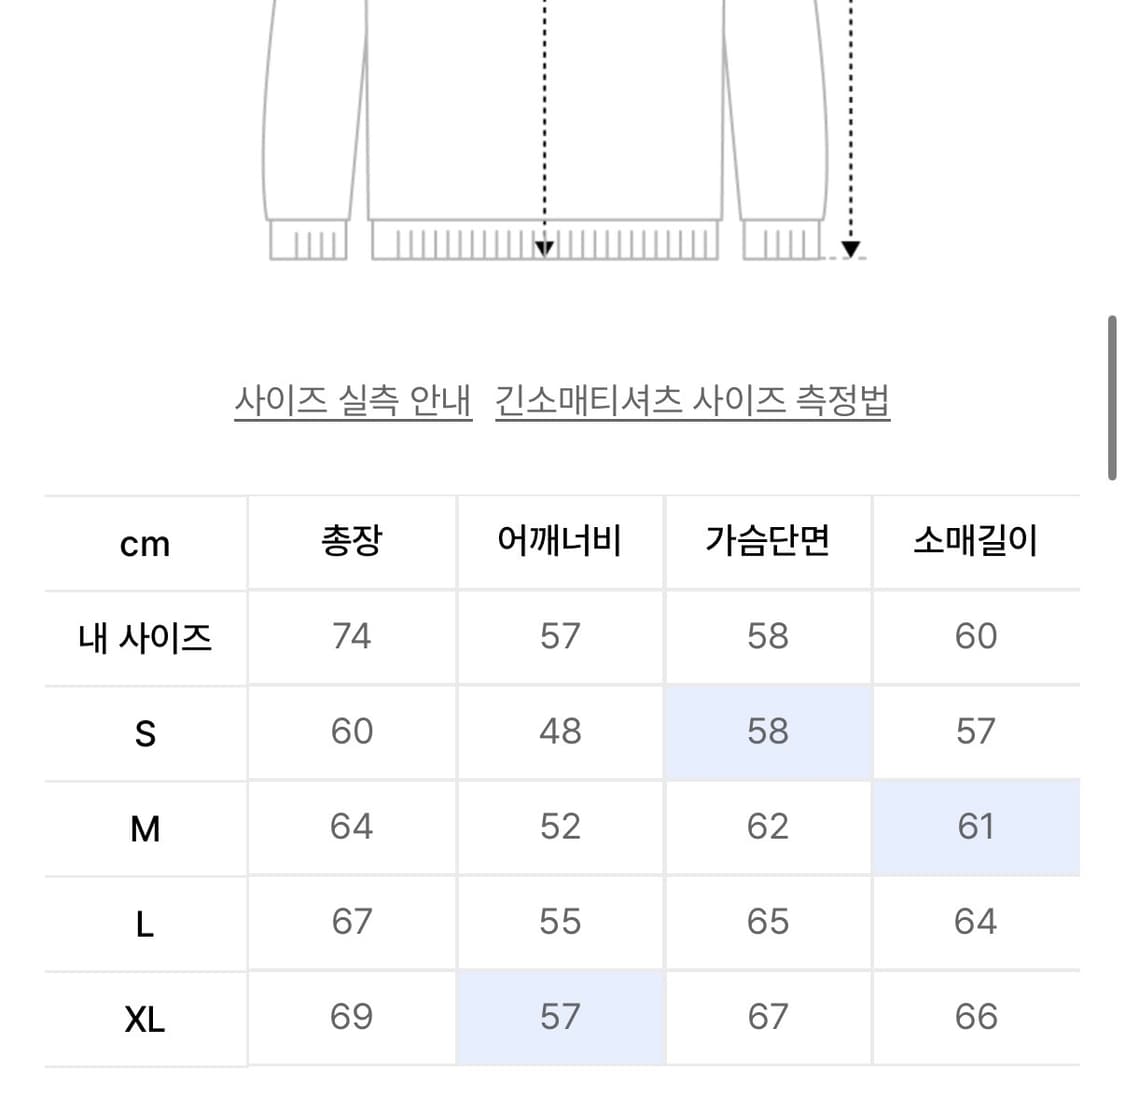This screenshot has height=1099, width=1125.
Task: Open the 사이즈 실측 안내 link
Action: [x=355, y=399]
